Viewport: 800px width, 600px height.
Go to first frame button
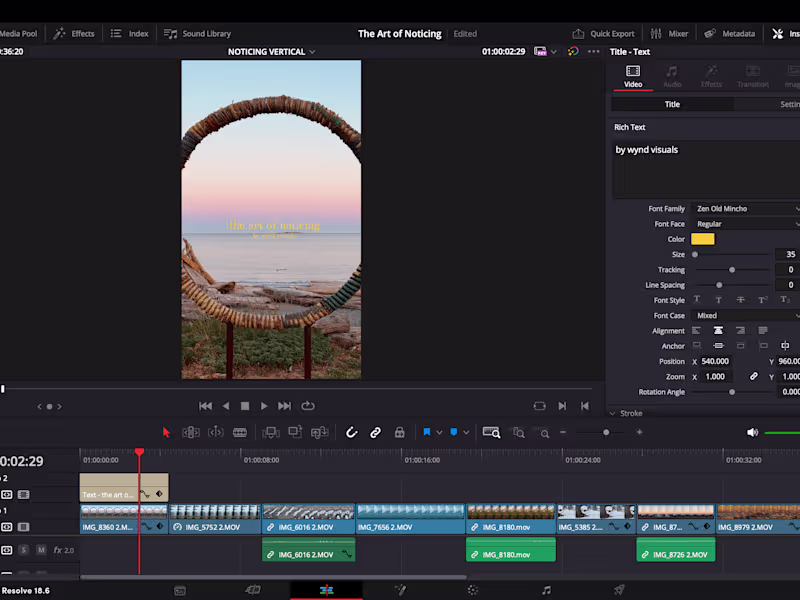tap(206, 406)
